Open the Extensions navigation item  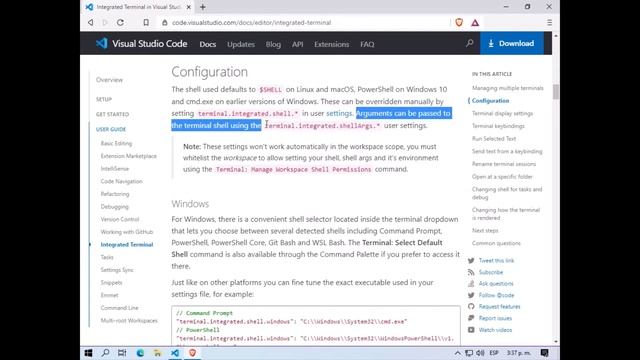pos(331,44)
